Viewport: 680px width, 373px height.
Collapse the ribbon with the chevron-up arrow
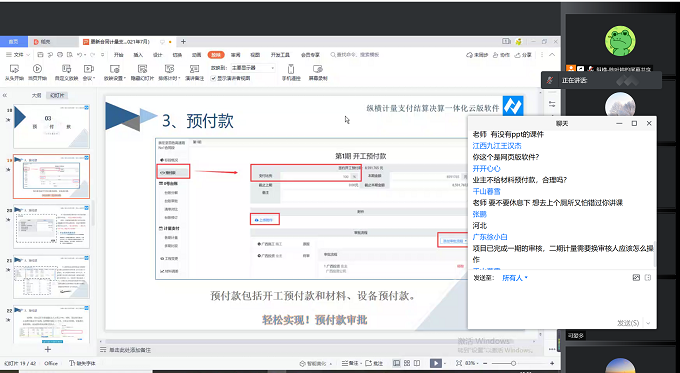tap(552, 55)
